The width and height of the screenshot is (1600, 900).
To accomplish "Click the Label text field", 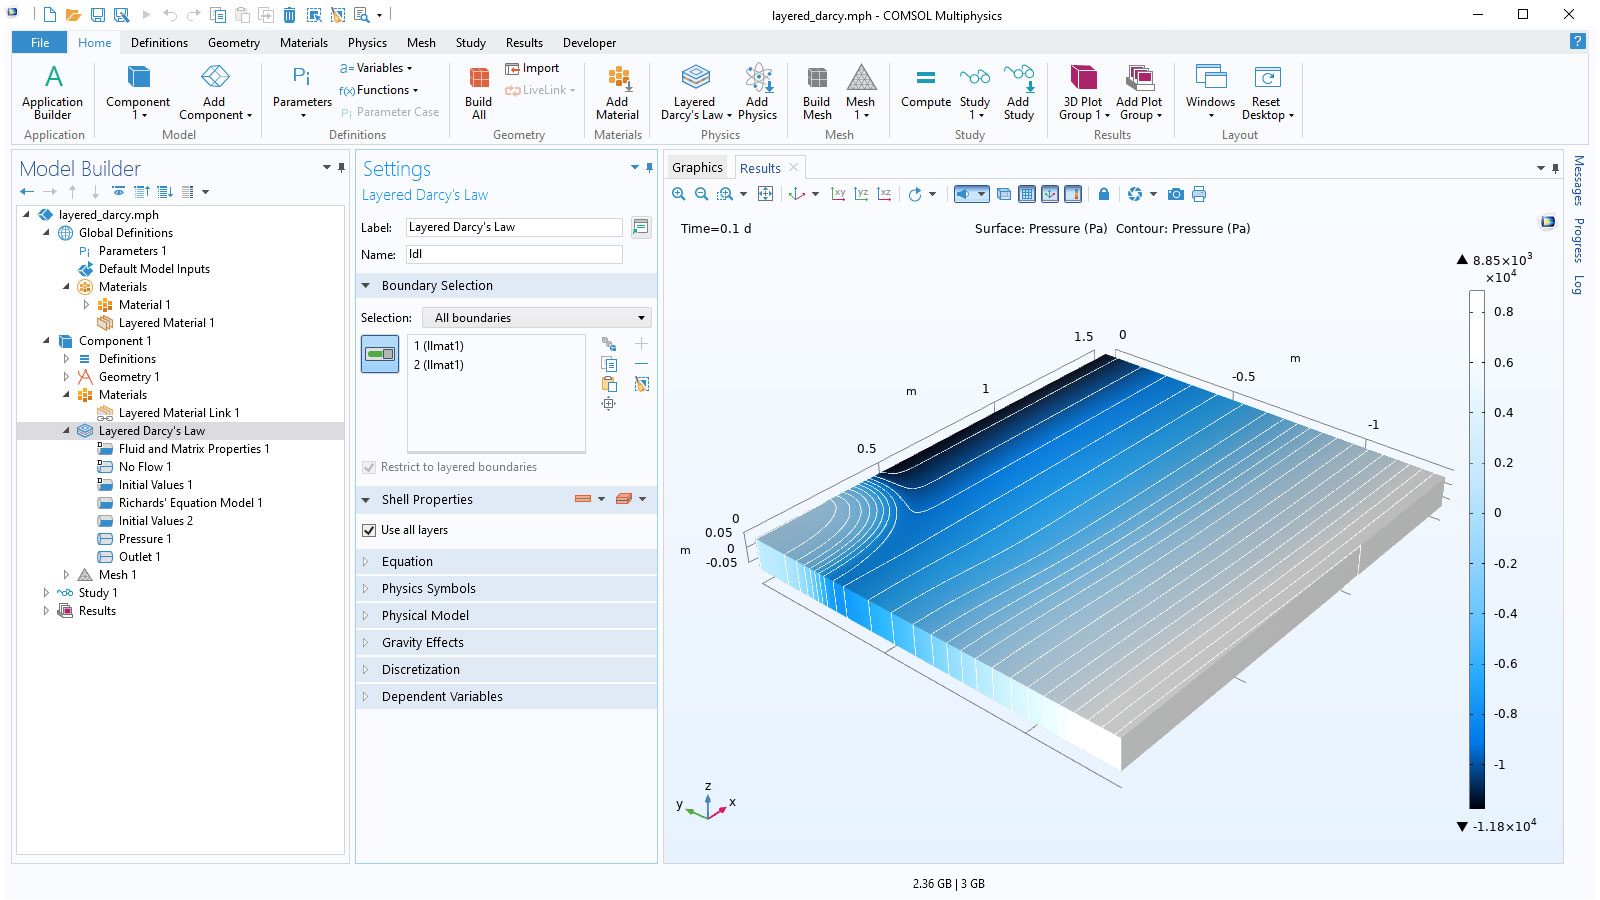I will click(x=514, y=227).
